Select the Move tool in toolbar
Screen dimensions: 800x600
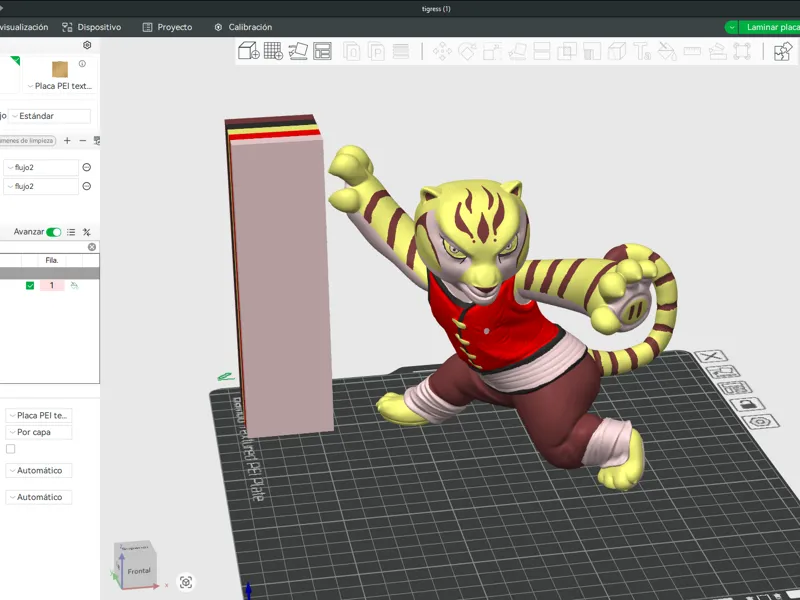click(442, 52)
